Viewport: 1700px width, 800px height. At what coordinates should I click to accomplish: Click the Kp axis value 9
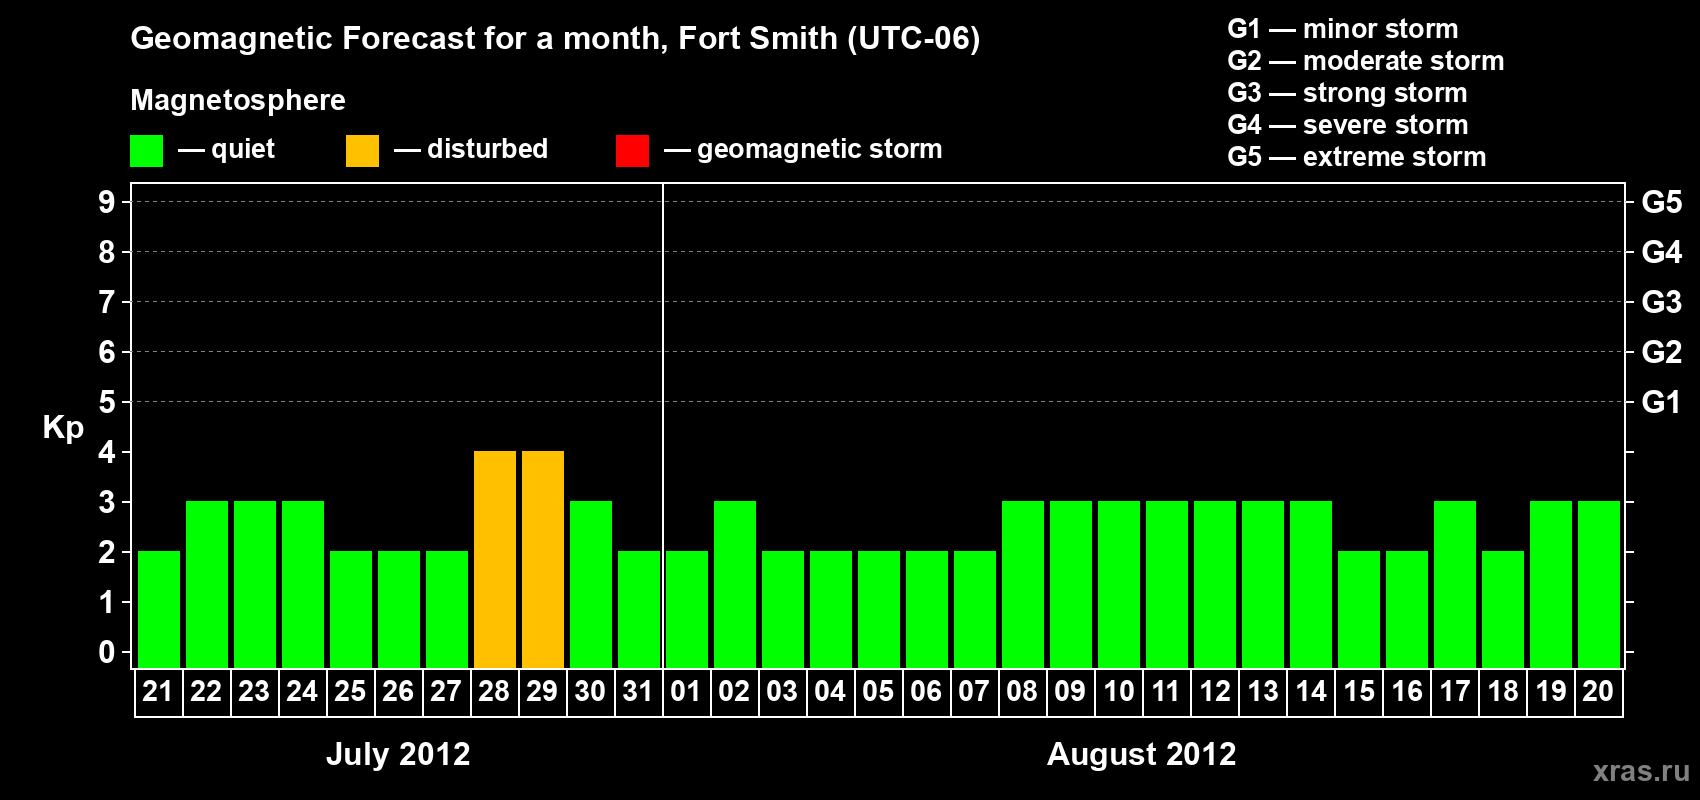[x=107, y=202]
